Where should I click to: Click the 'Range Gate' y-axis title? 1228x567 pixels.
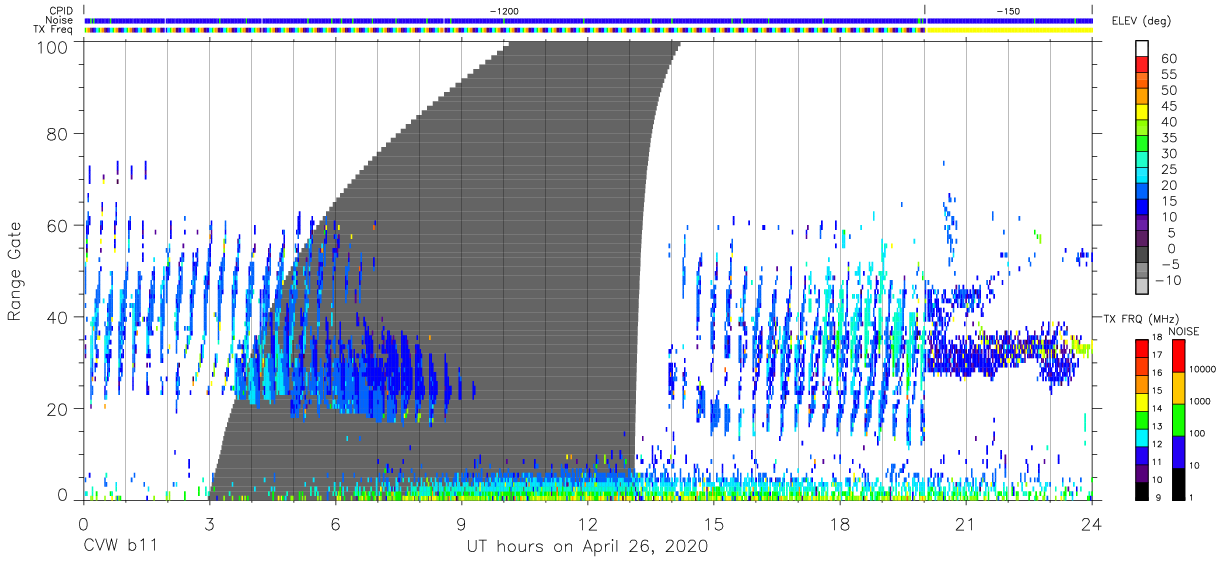tap(15, 273)
